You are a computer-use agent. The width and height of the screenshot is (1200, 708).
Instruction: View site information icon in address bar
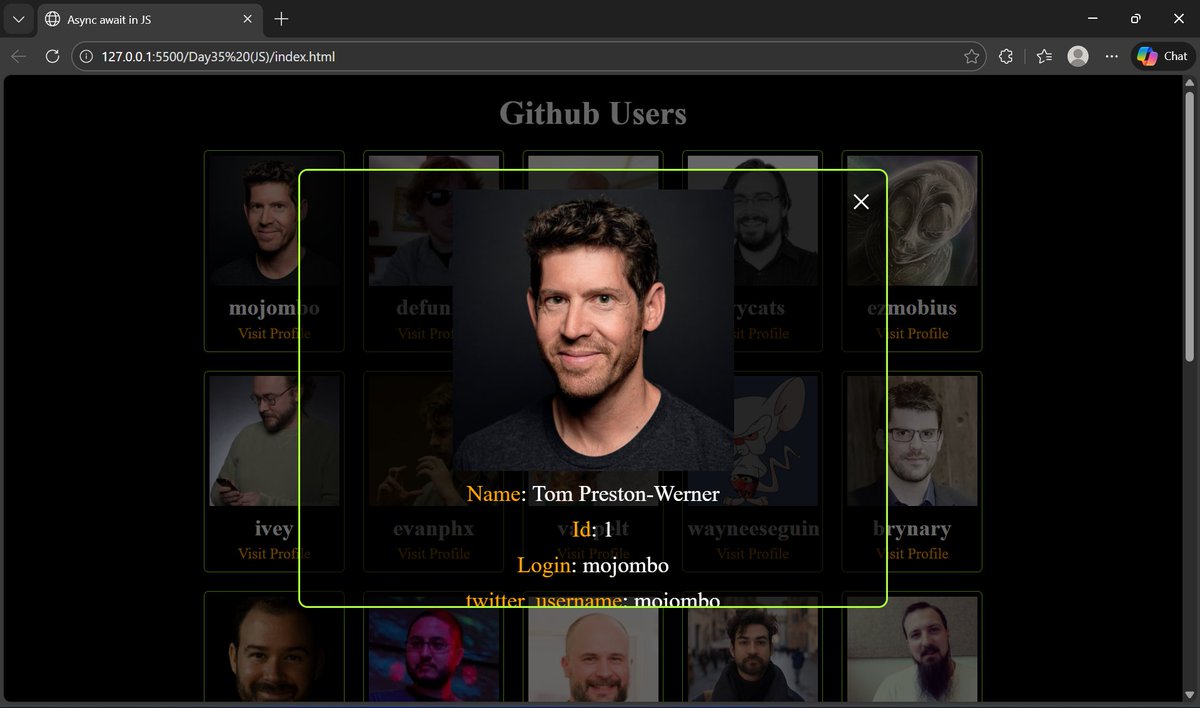click(87, 57)
